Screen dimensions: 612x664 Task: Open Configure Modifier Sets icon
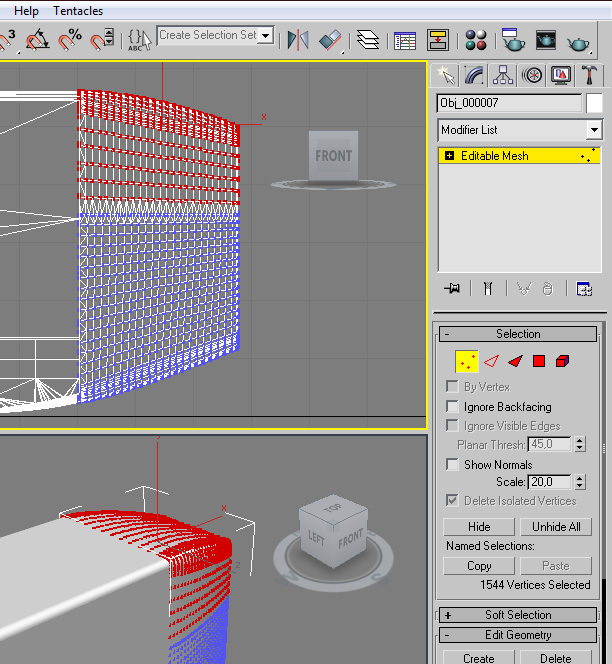point(584,289)
